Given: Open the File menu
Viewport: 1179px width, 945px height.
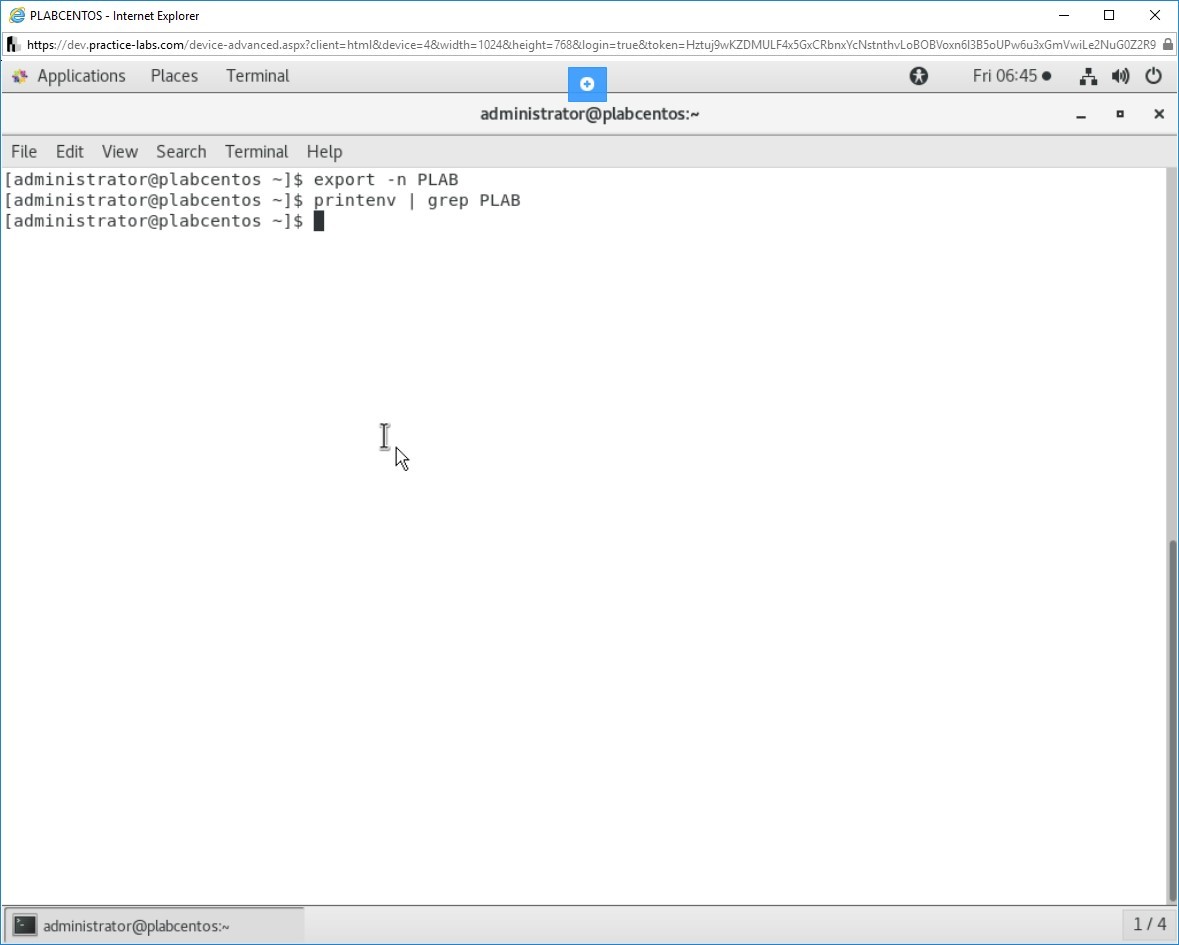Looking at the screenshot, I should [x=24, y=151].
